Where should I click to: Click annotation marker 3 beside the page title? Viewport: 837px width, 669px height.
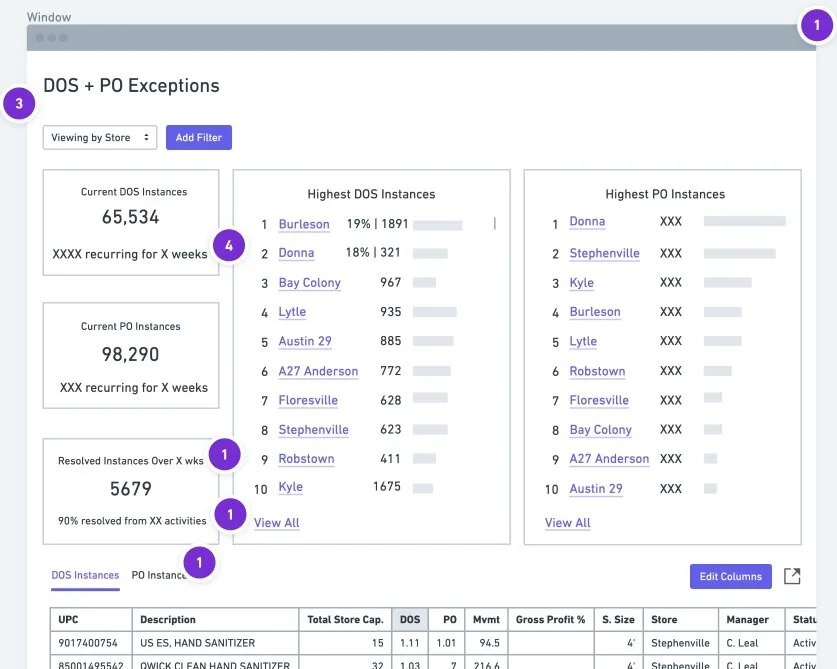(x=19, y=103)
